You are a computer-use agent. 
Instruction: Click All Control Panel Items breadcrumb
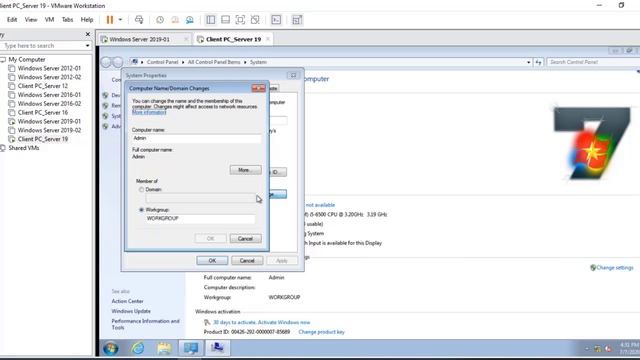[214, 62]
